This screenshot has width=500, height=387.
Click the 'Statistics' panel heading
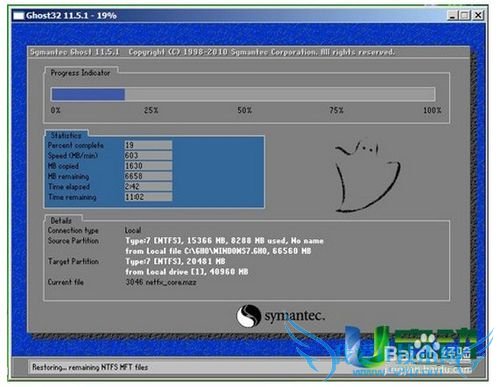click(x=66, y=135)
